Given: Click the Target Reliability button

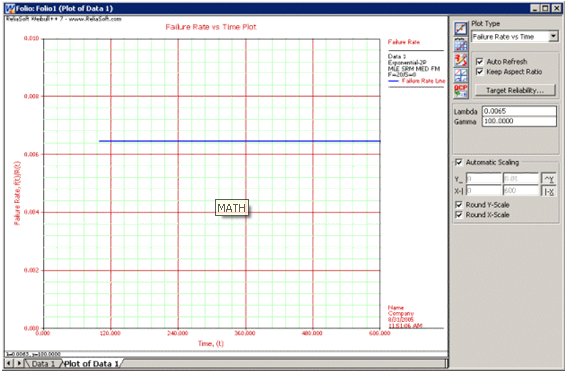Looking at the screenshot, I should (x=515, y=90).
